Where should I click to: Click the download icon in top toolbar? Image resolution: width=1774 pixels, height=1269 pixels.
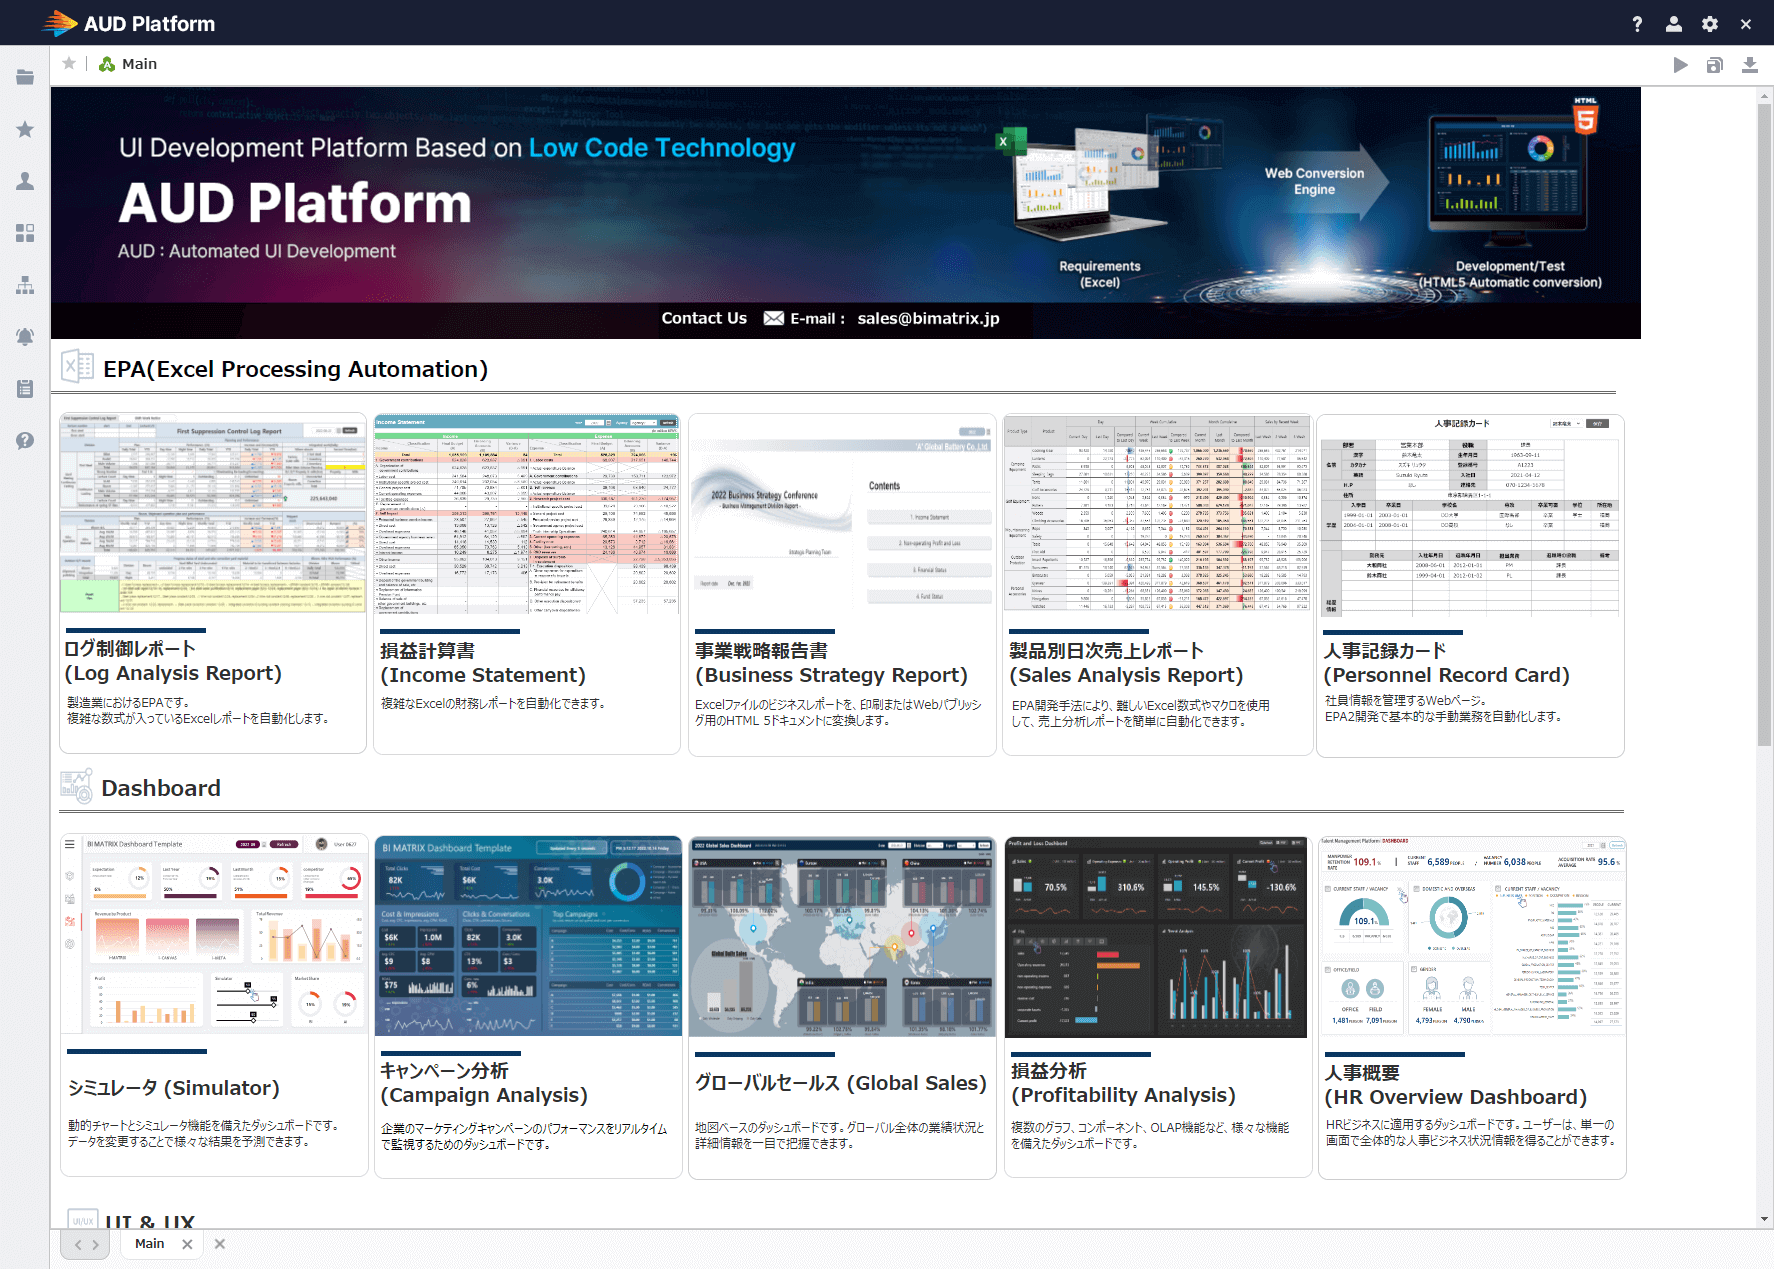(1749, 65)
